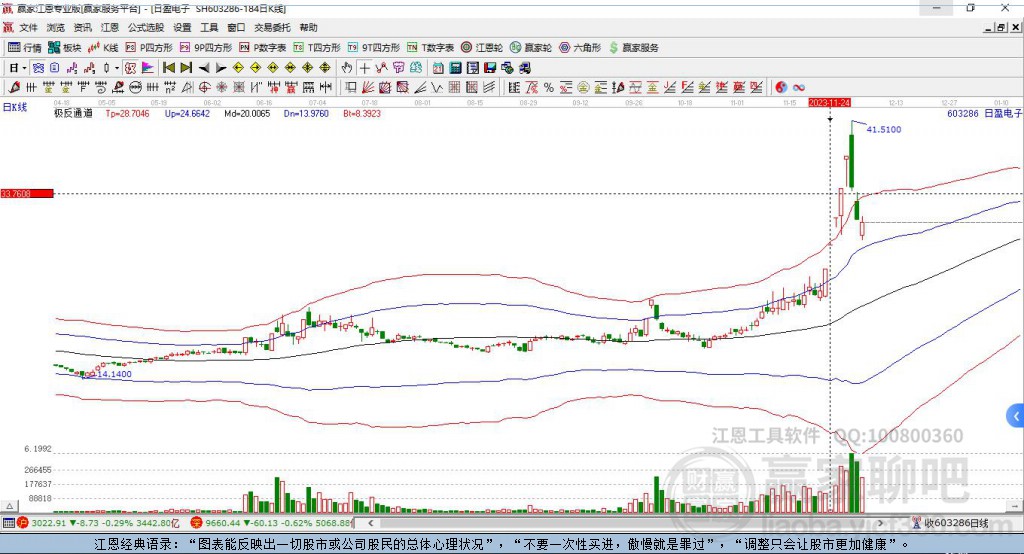
Task: Open the calculator tool icon
Action: 455,68
